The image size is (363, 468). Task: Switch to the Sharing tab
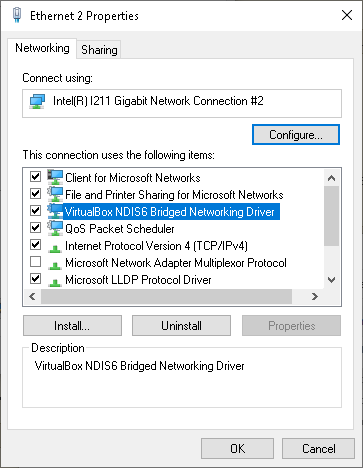pyautogui.click(x=99, y=50)
